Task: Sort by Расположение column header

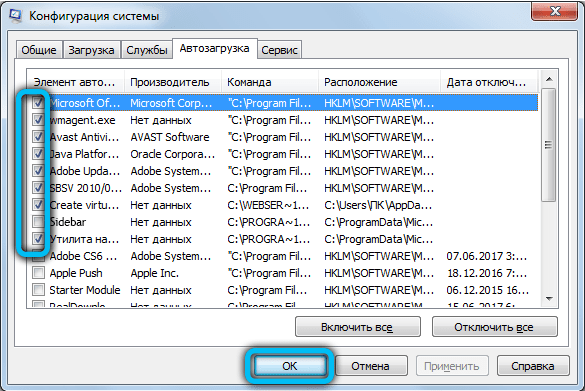Action: tap(379, 82)
